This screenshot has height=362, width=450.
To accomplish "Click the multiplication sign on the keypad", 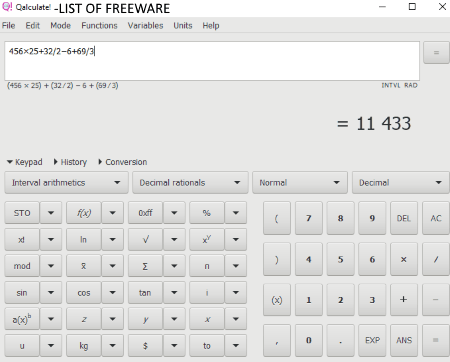I will 404,259.
